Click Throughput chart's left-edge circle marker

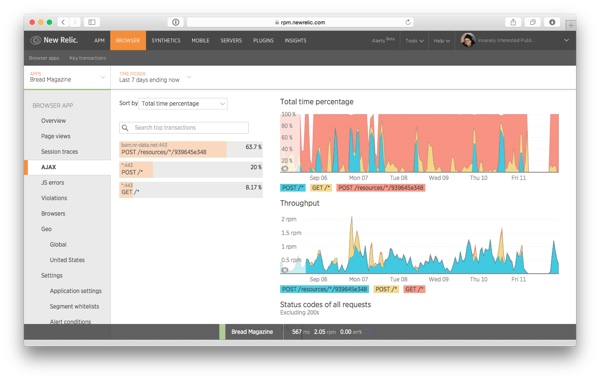(285, 270)
